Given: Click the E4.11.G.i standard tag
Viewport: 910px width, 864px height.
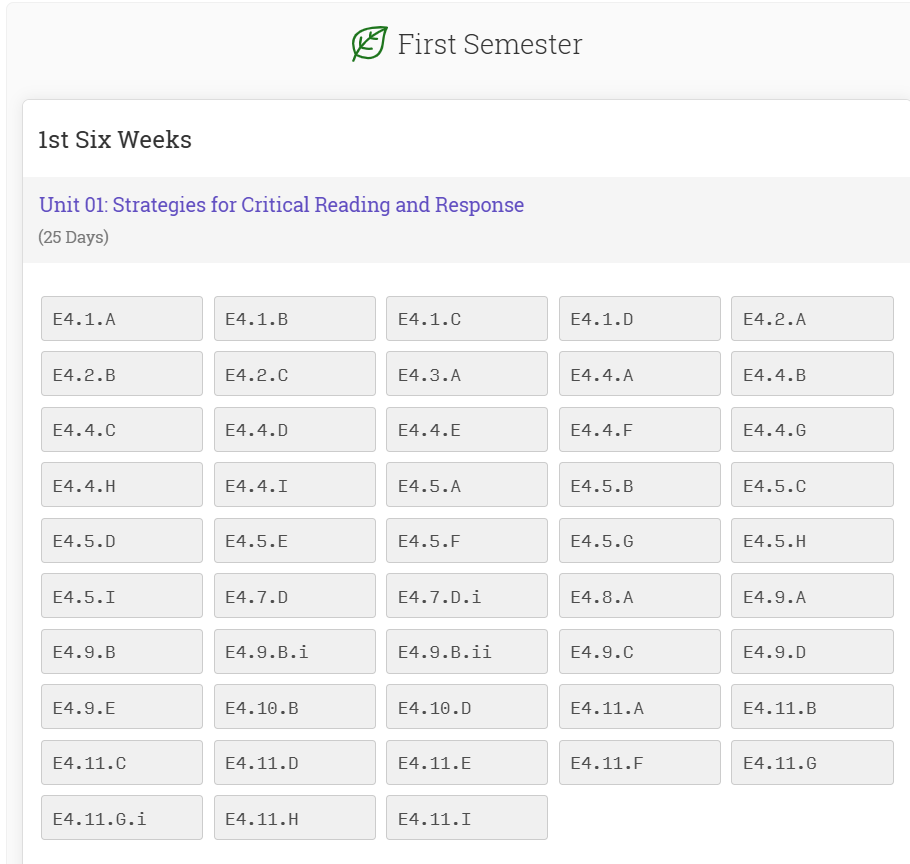Looking at the screenshot, I should 122,819.
